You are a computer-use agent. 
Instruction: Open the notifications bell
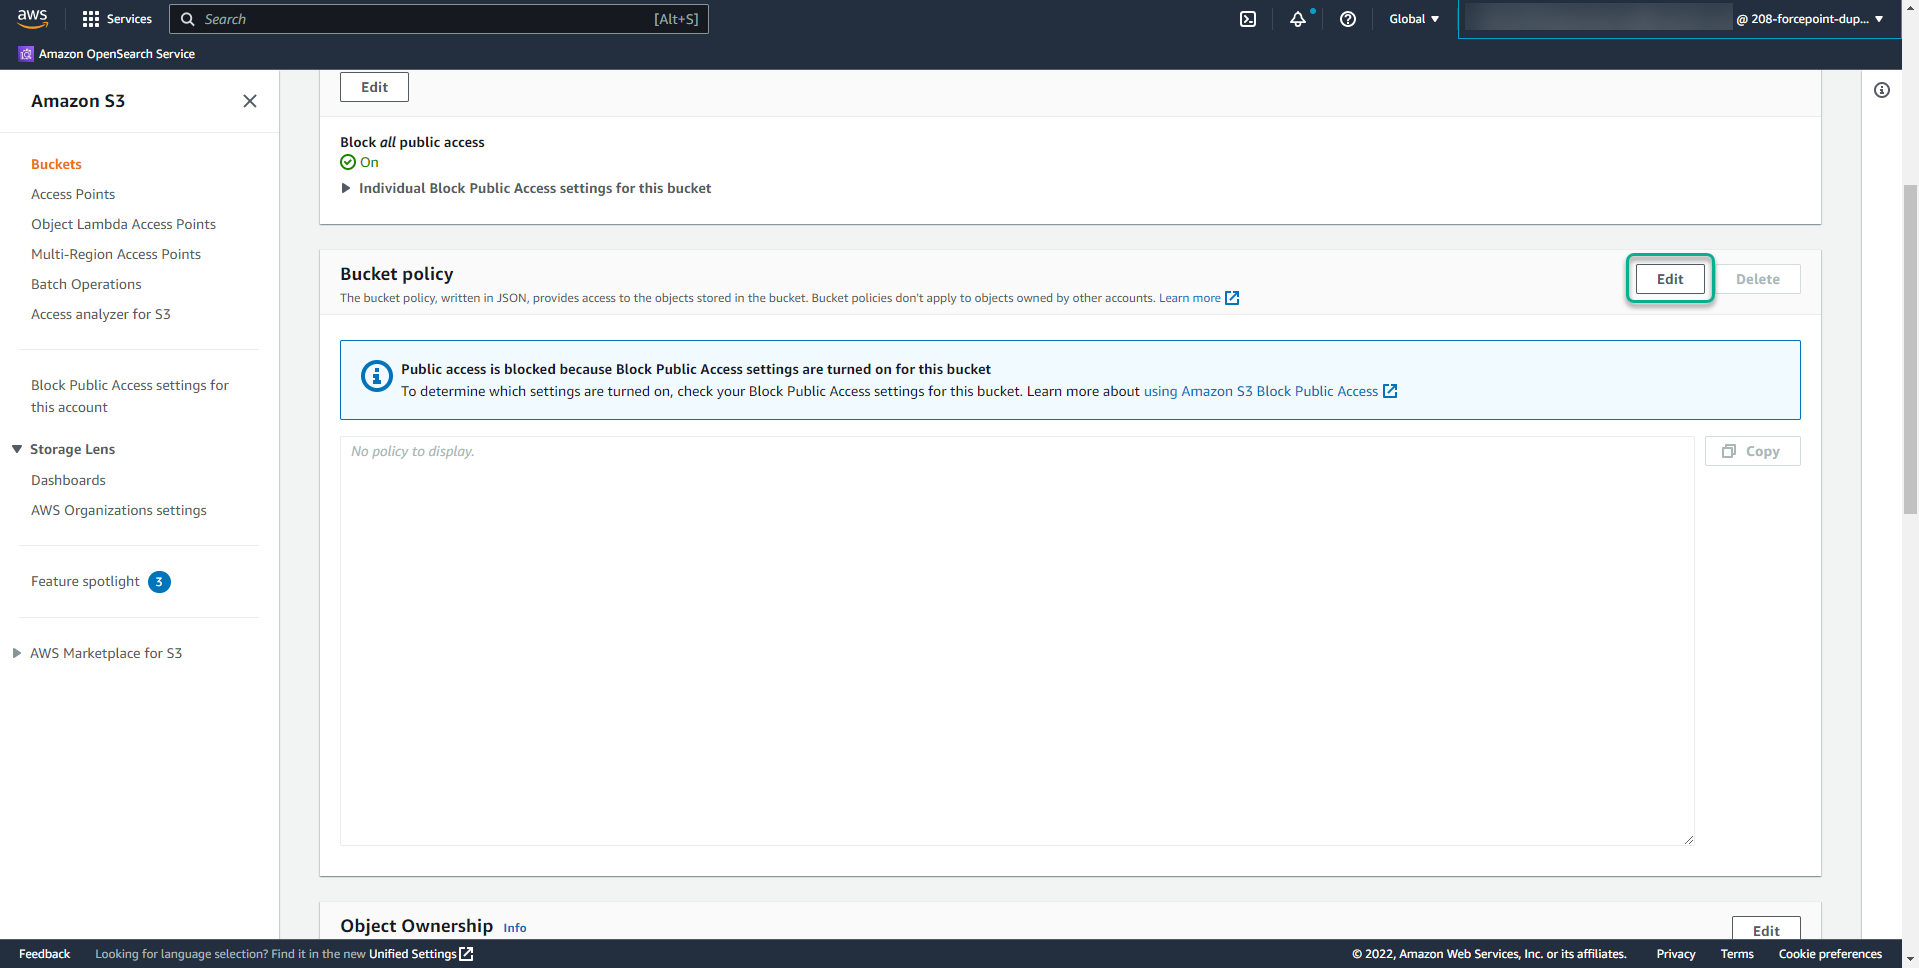coord(1296,18)
